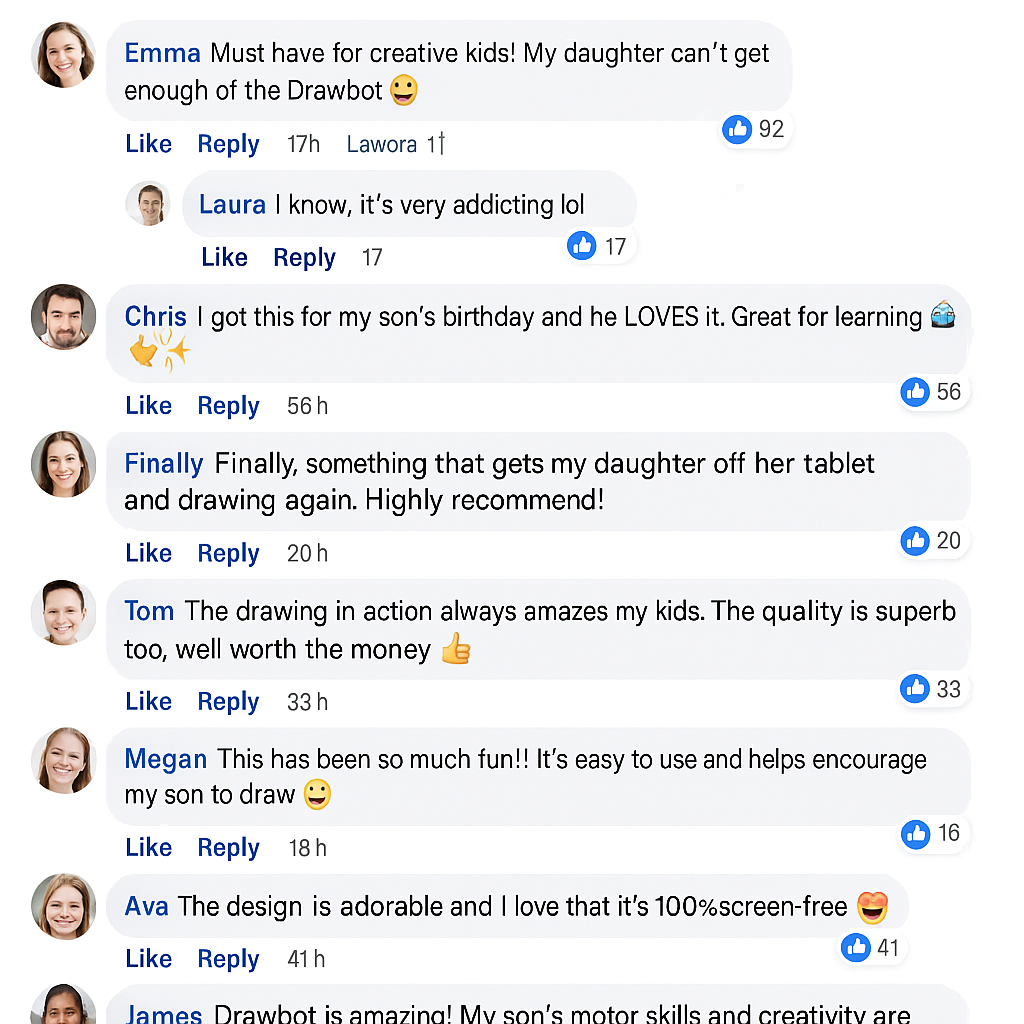Click the like reaction icon with 17 count
The image size is (1024, 1024).
point(582,245)
